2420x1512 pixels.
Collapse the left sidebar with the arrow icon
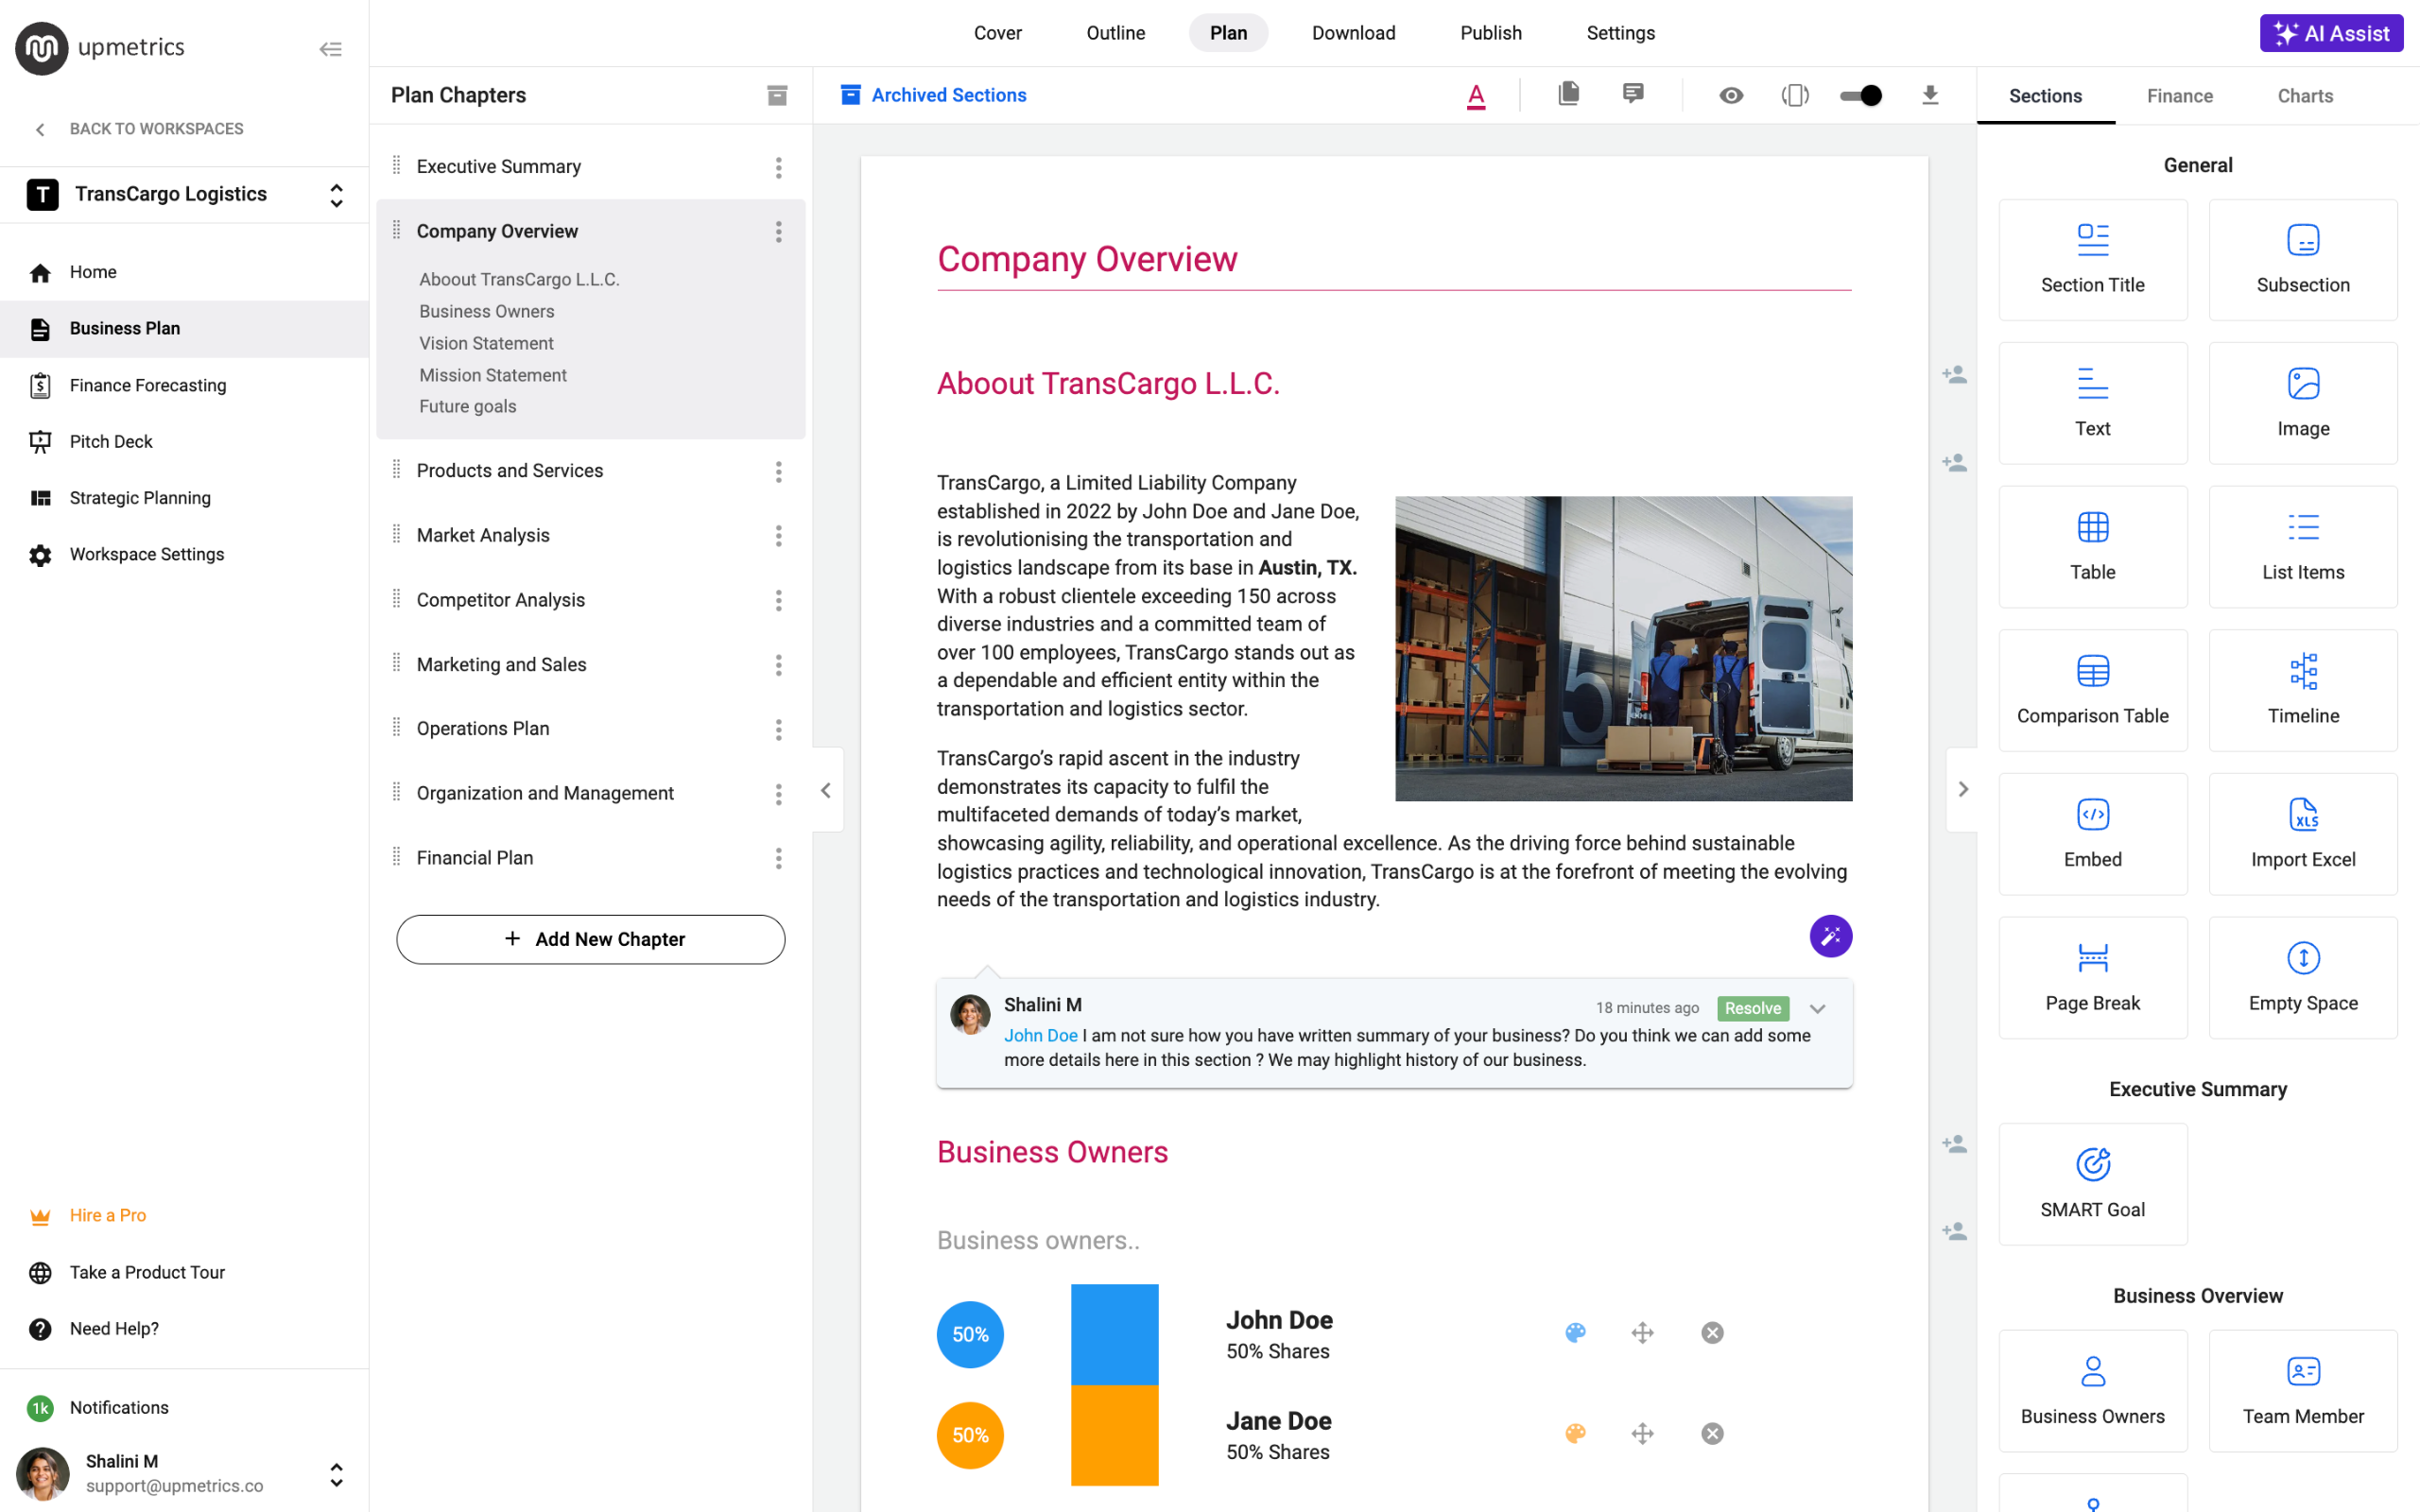point(331,48)
